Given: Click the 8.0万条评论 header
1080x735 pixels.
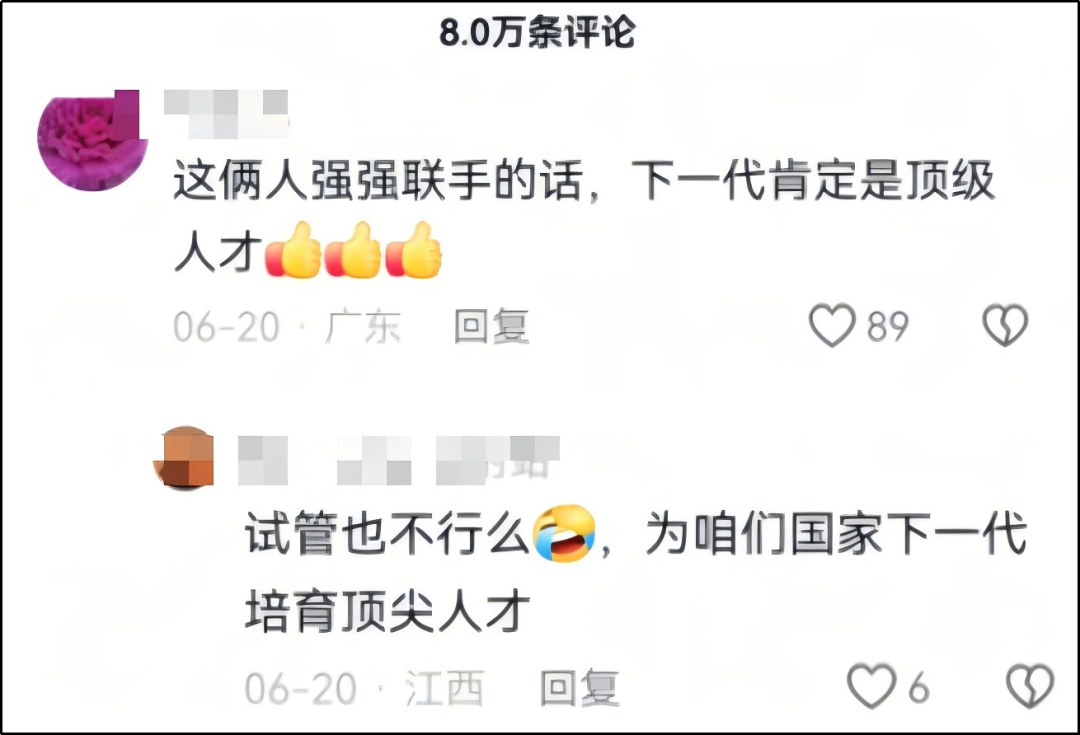Looking at the screenshot, I should 537,32.
